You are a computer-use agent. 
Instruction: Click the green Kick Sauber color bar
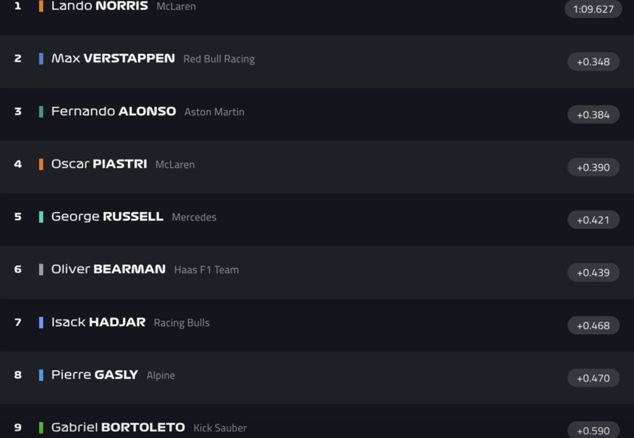pos(41,428)
